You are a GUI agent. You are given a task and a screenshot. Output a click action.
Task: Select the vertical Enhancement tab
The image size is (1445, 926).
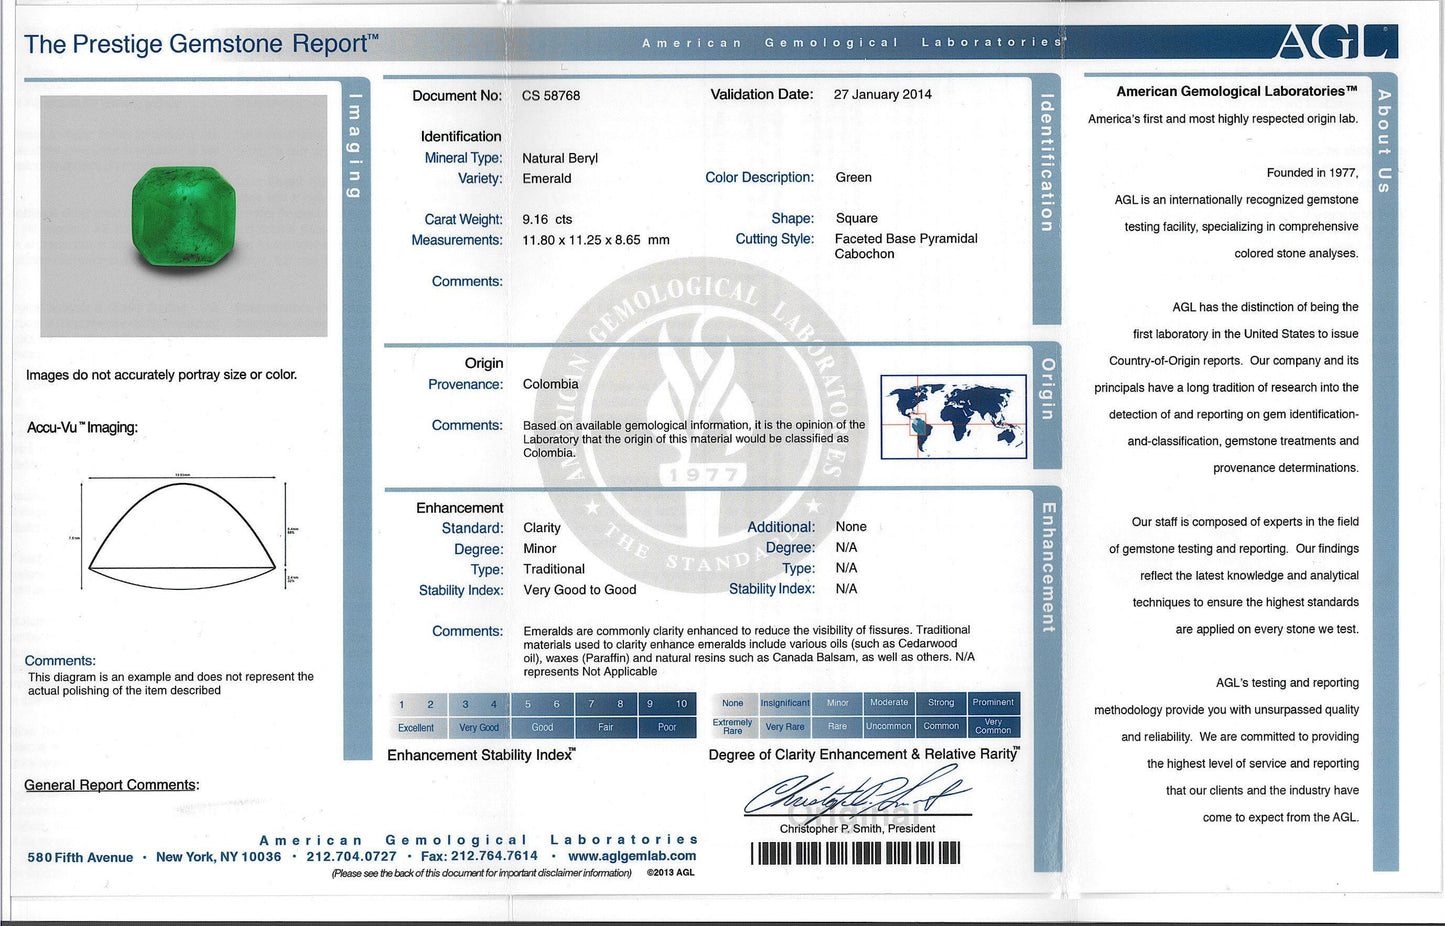[1047, 567]
